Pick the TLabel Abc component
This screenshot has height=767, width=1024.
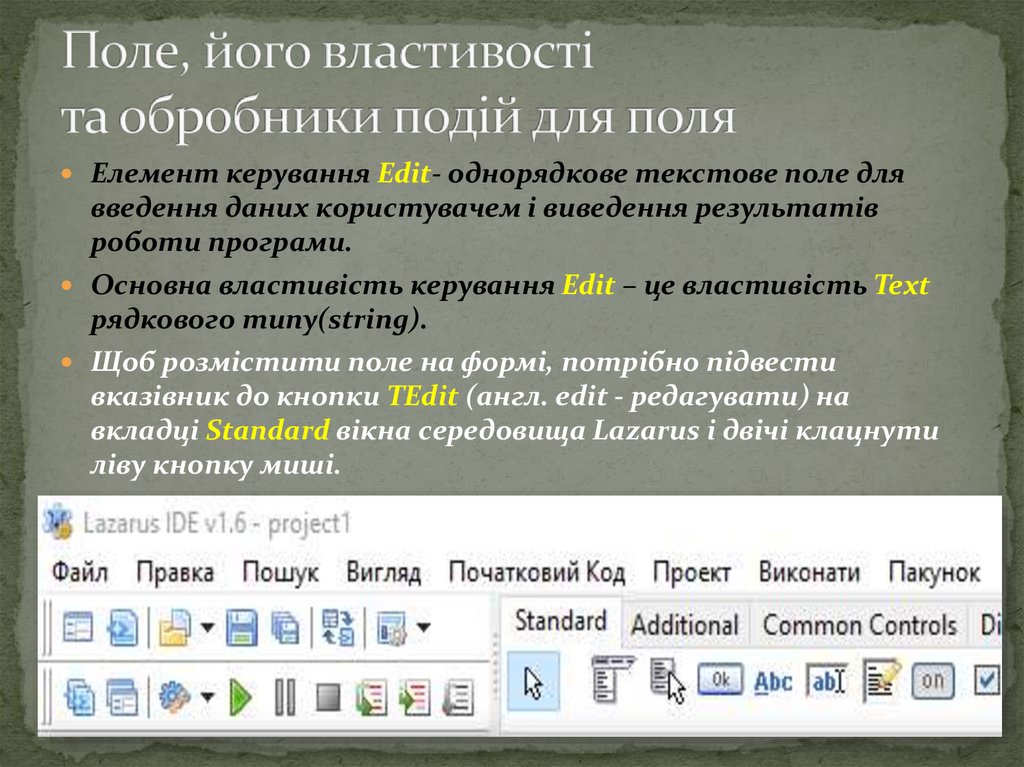(772, 682)
